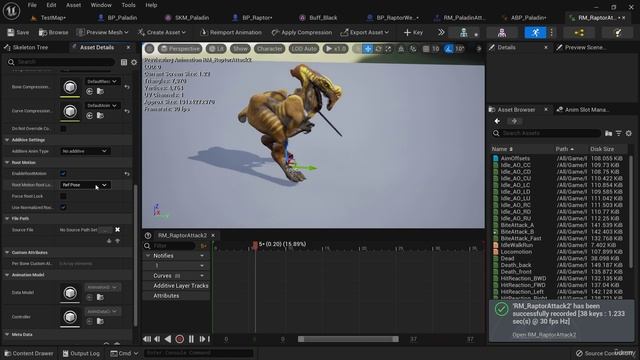Image resolution: width=640 pixels, height=360 pixels.
Task: Toggle surface snapping in viewport
Action: 413,49
